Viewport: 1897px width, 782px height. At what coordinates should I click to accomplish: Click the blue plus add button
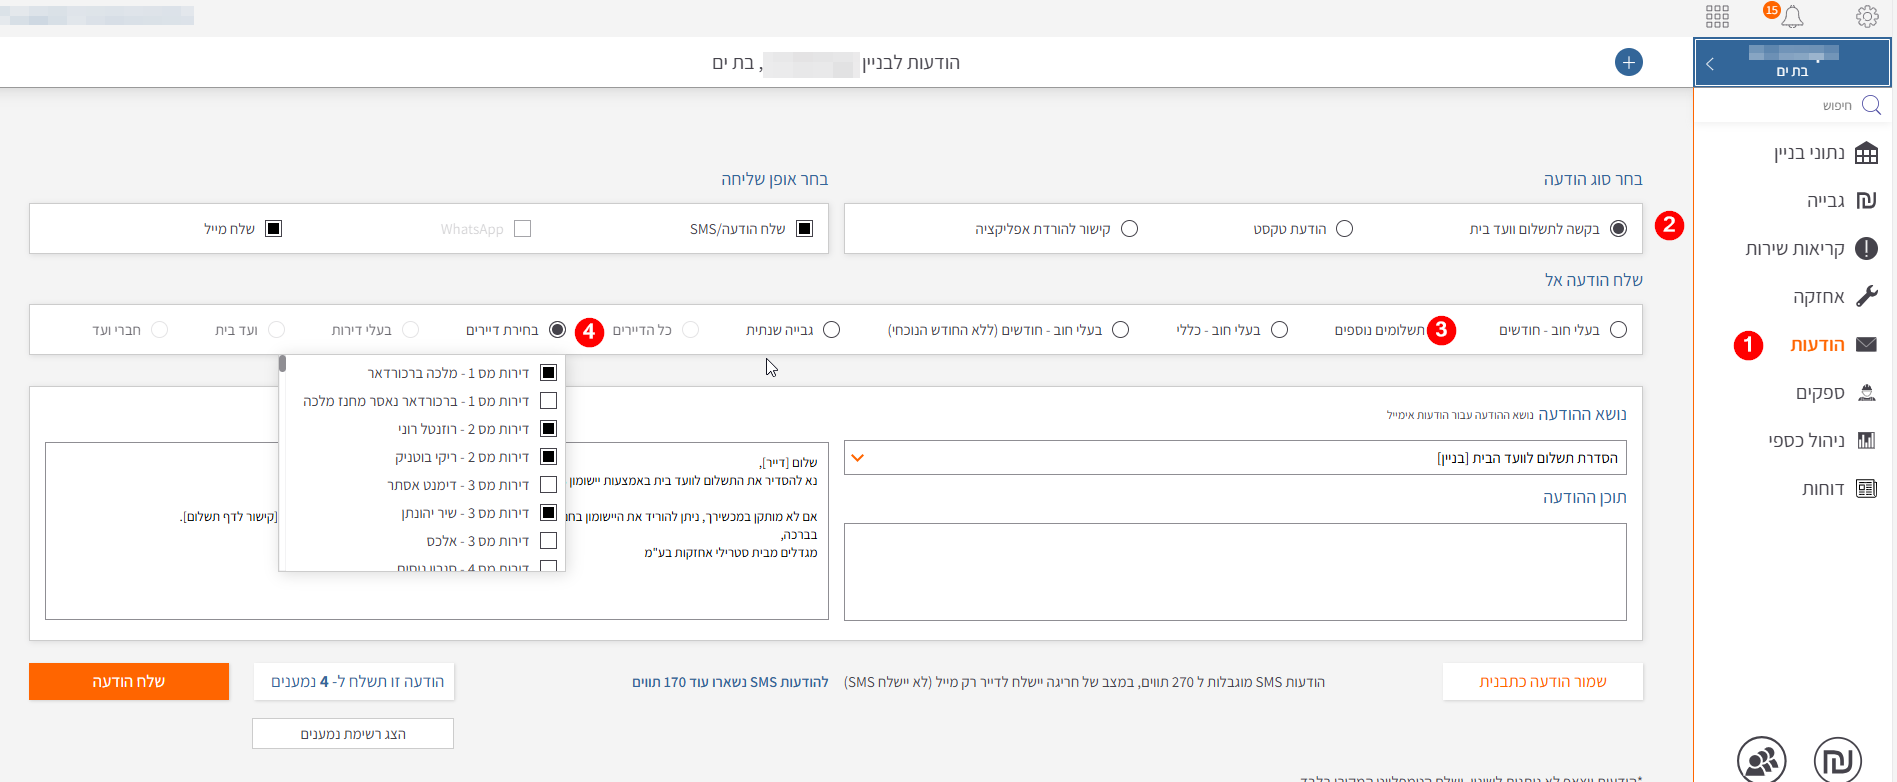[1628, 62]
